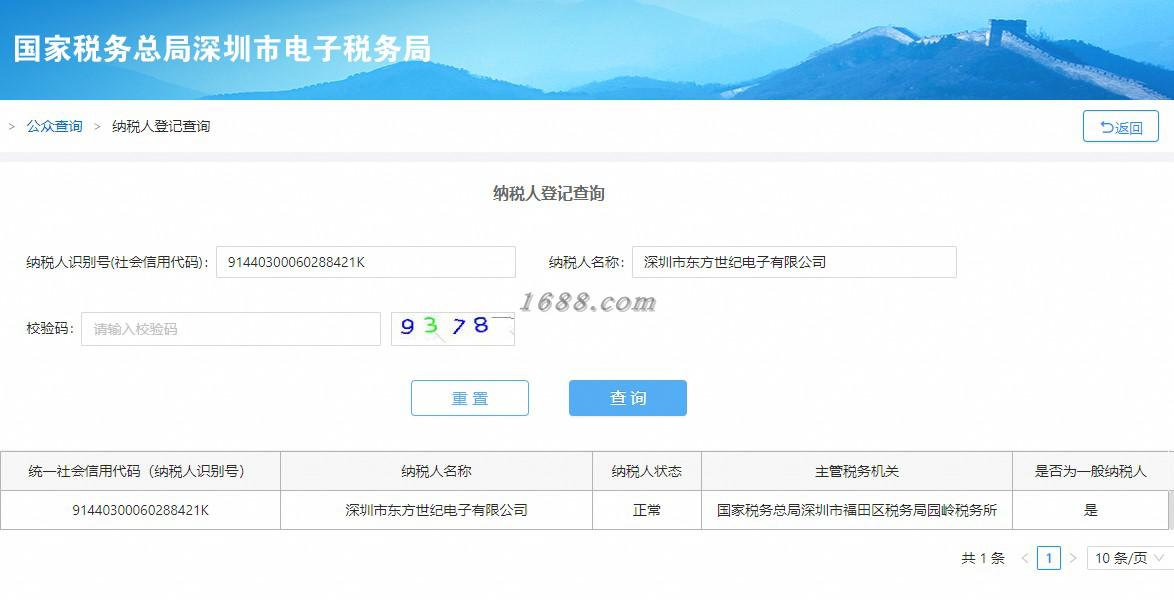This screenshot has width=1174, height=600.
Task: Click the 重置 reset button
Action: click(x=469, y=398)
